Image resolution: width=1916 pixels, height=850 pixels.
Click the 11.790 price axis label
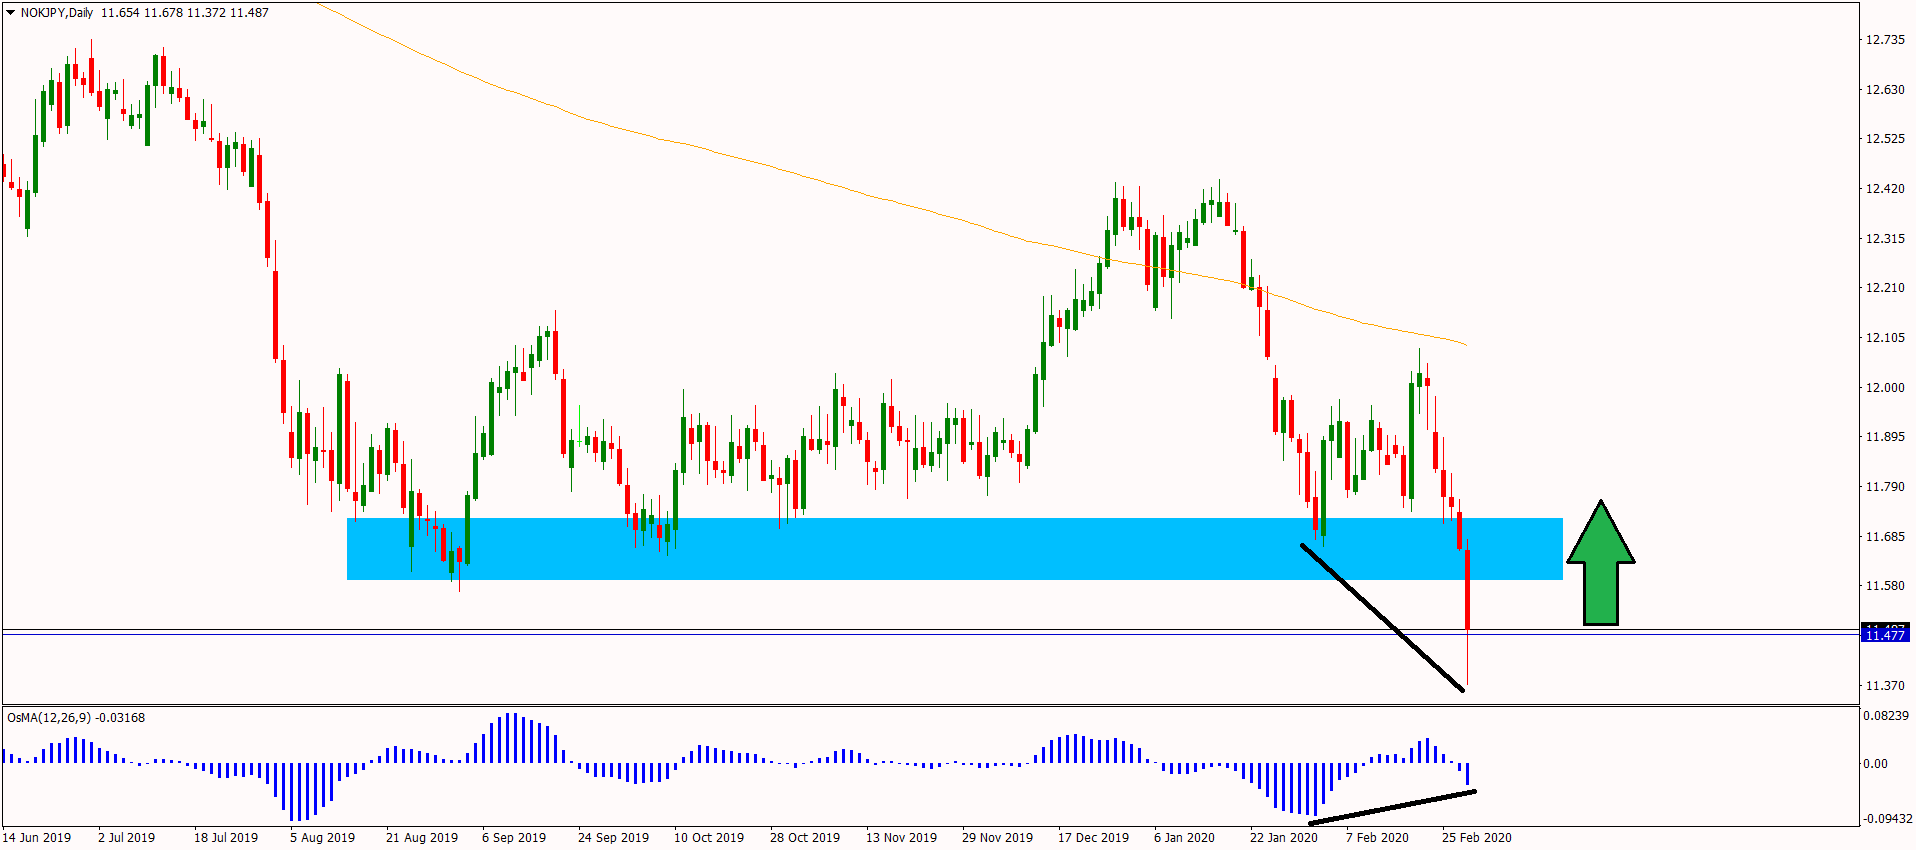coord(1885,487)
